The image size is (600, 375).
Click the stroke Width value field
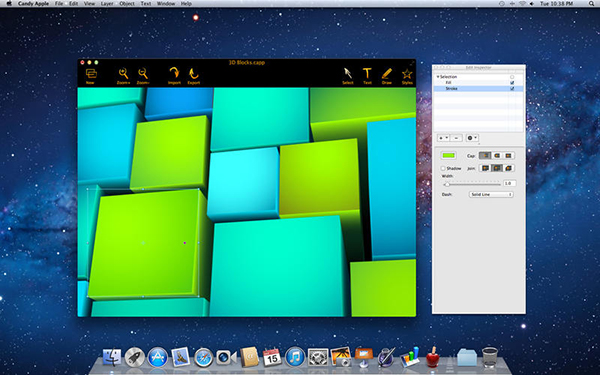pos(509,183)
